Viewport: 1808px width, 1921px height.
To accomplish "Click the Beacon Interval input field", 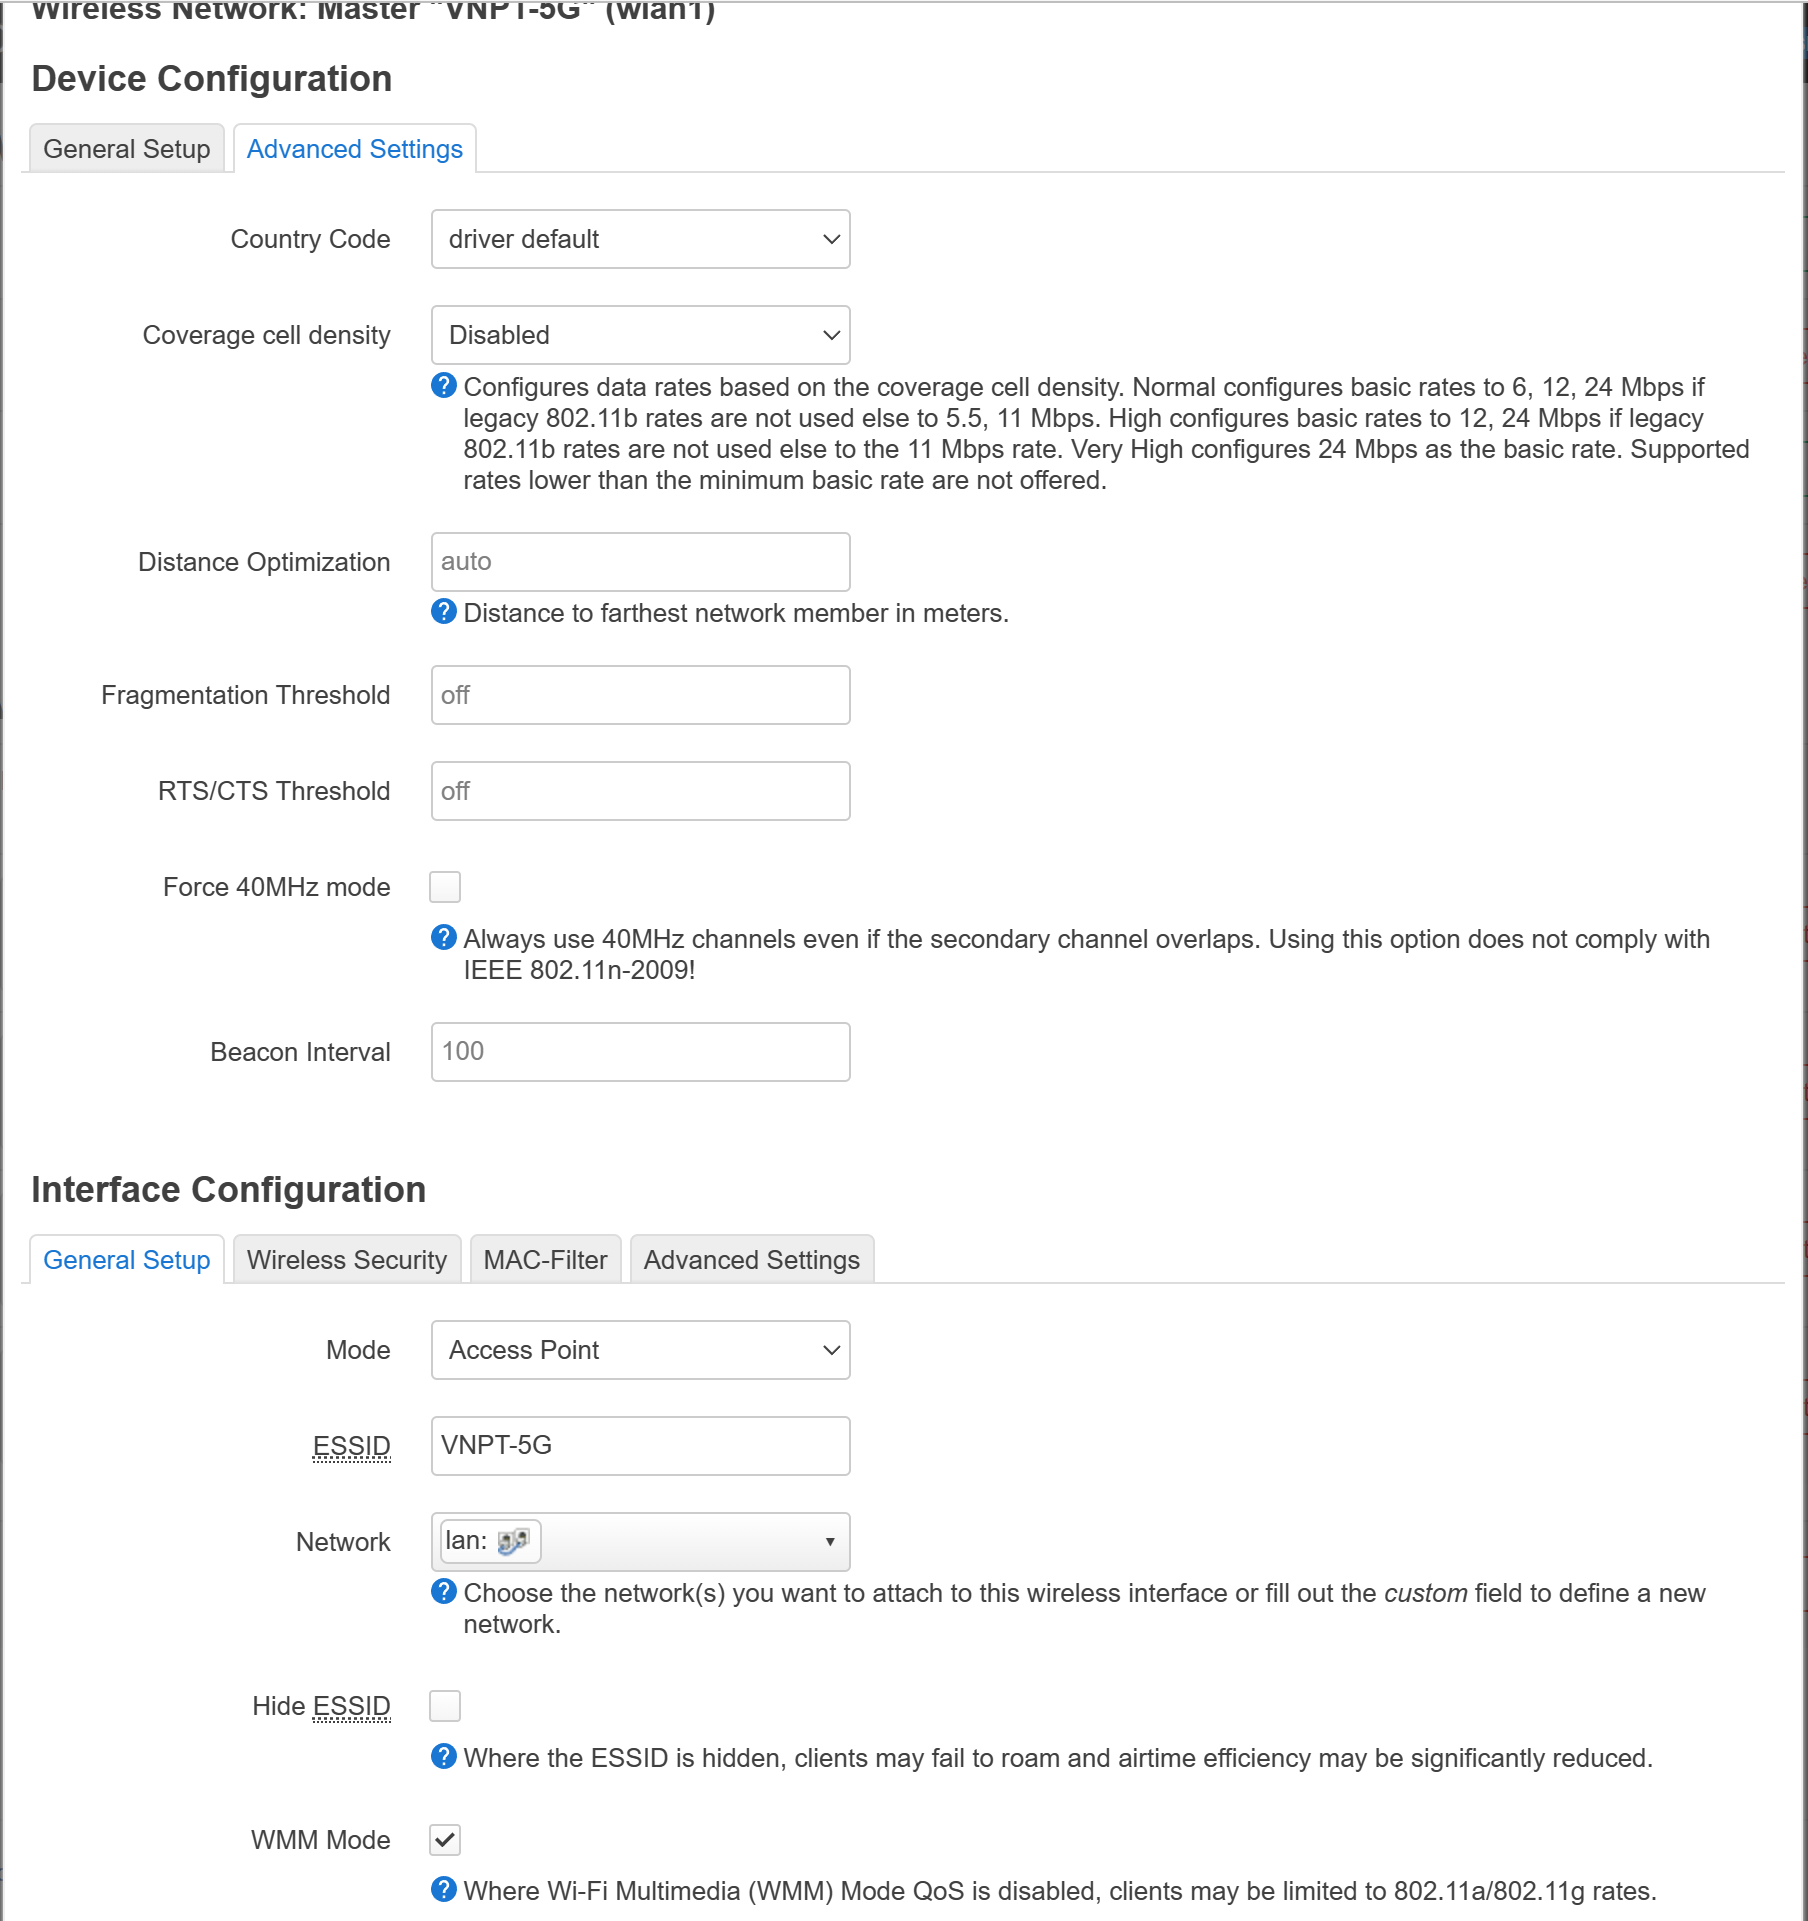I will click(641, 1052).
